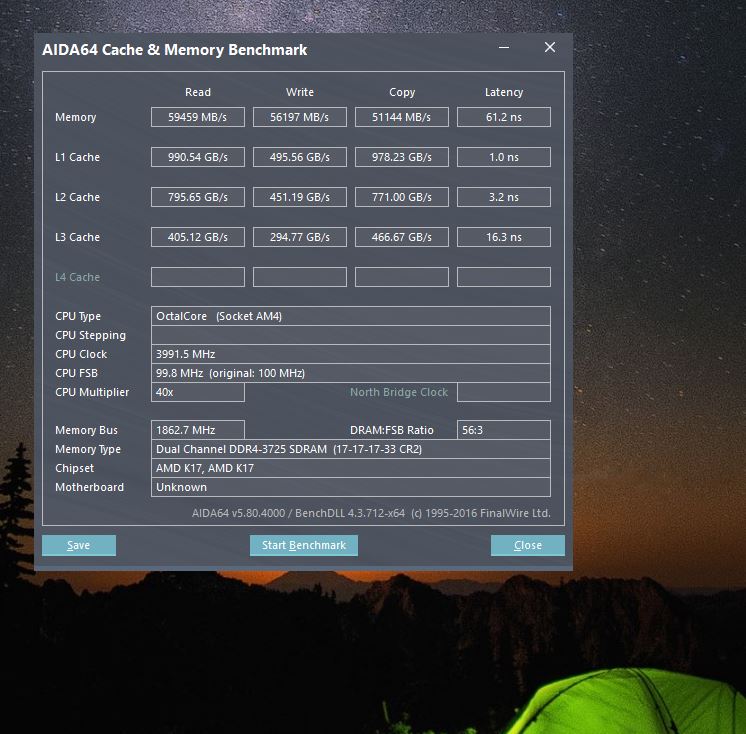Select the Memory Write value 56197 MB/s
The width and height of the screenshot is (746, 734).
click(300, 117)
